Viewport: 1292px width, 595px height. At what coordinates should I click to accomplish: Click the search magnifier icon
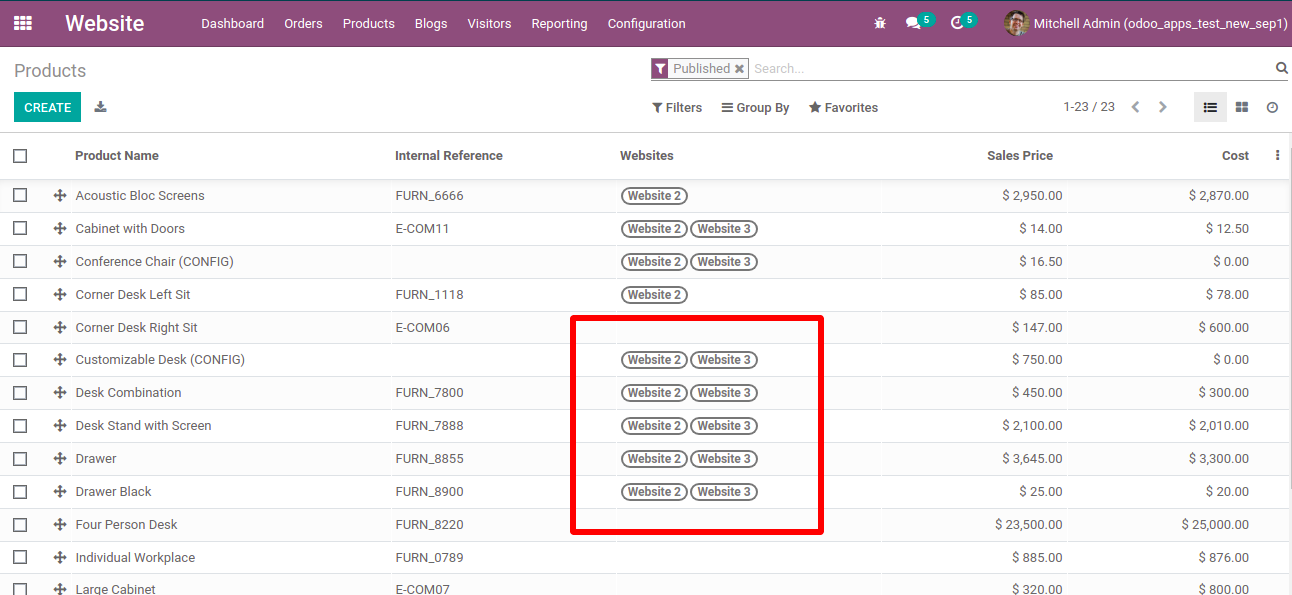(1281, 68)
